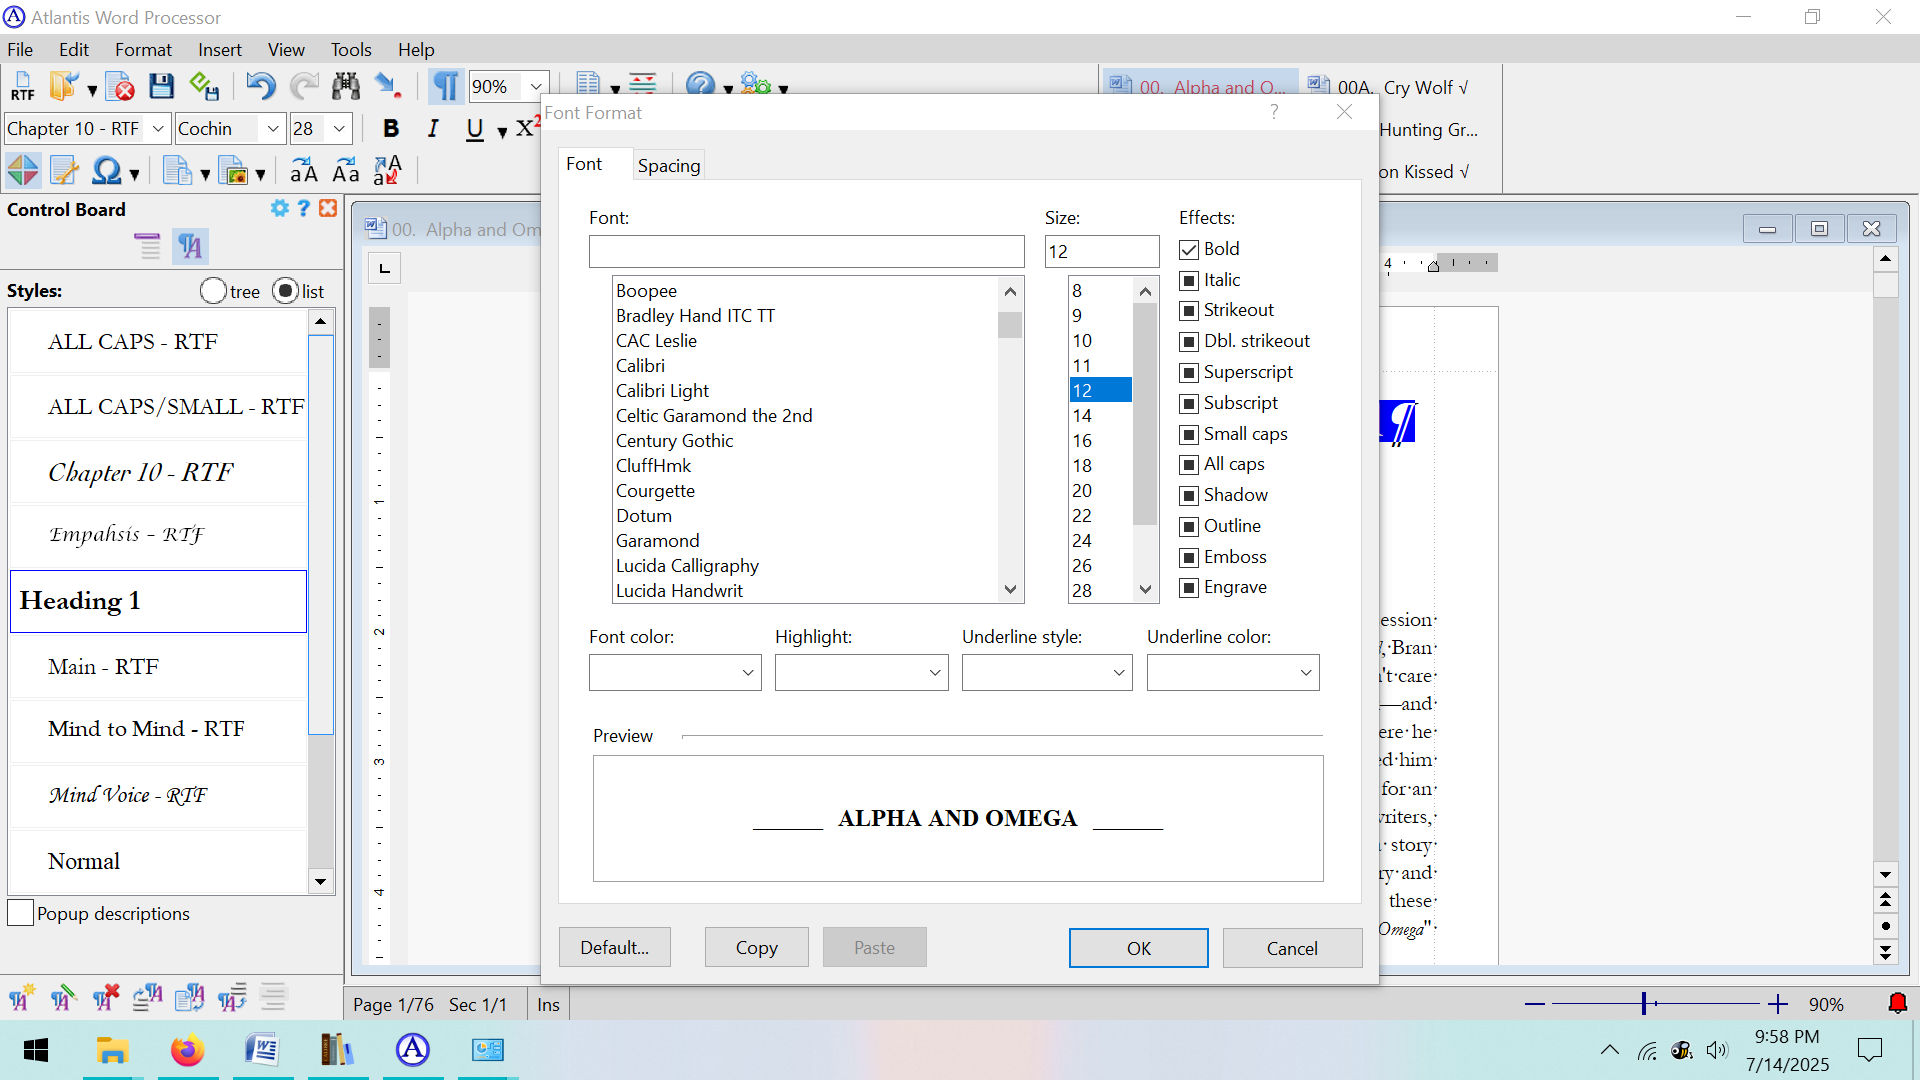
Task: Open Find with the binoculars icon
Action: [x=346, y=87]
